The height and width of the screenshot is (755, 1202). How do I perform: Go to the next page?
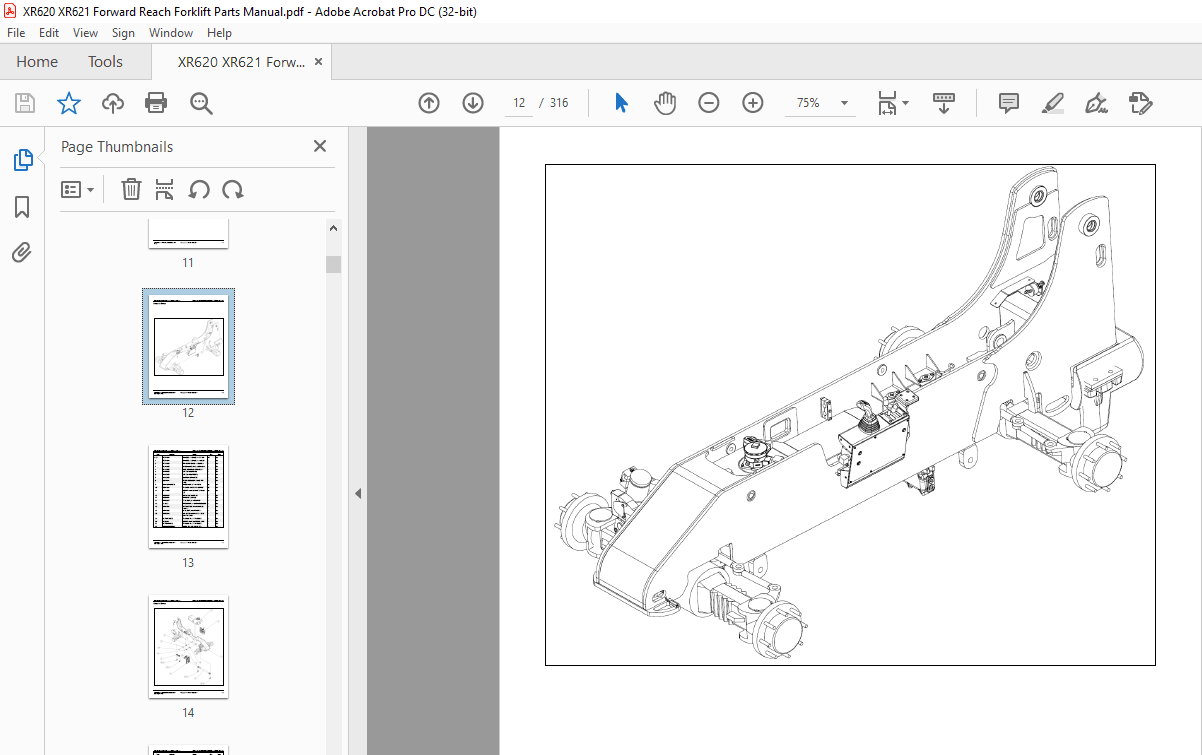472,102
